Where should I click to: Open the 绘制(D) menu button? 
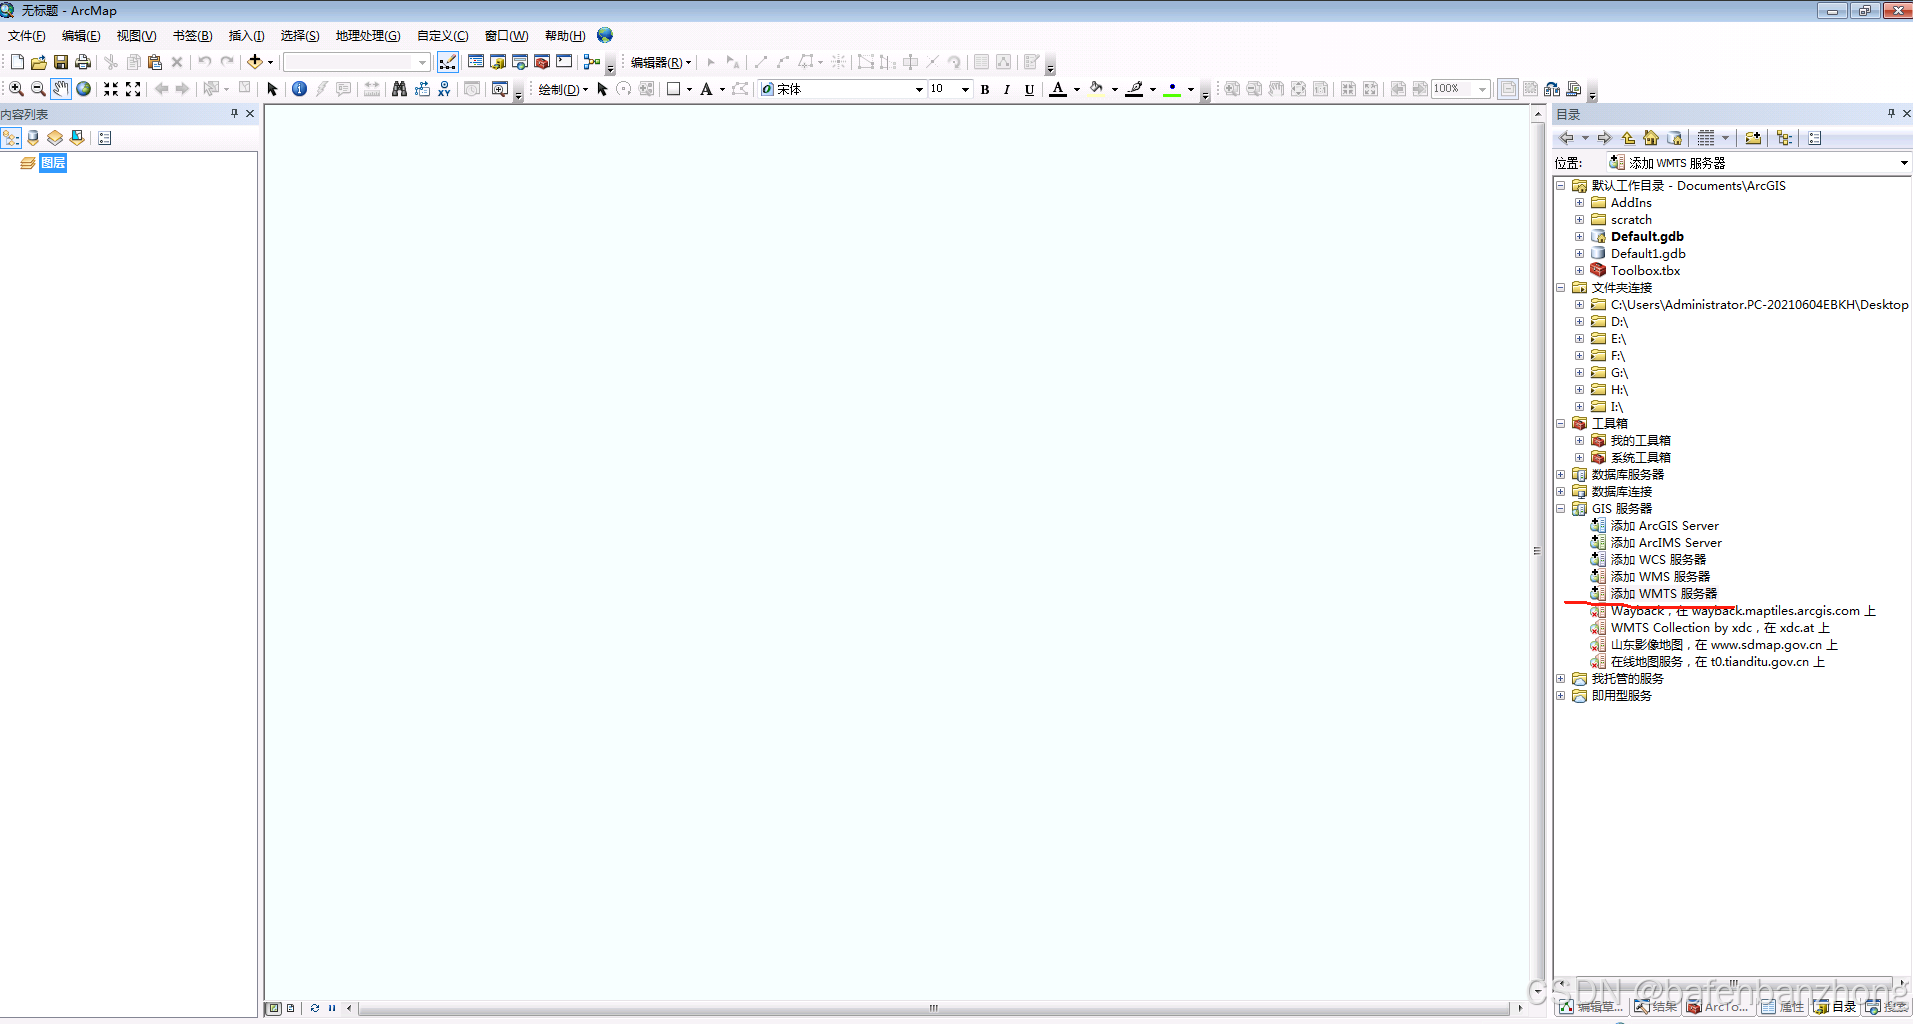point(563,89)
